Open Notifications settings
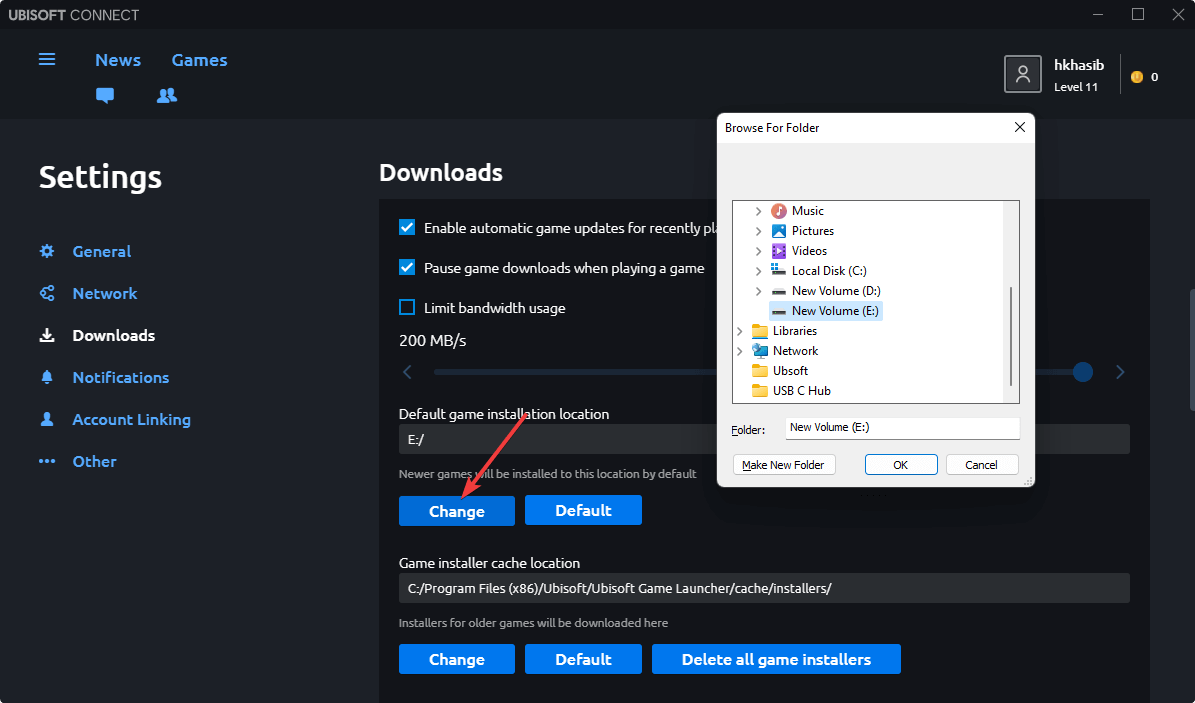Screen dimensions: 1195x703 click(x=120, y=377)
